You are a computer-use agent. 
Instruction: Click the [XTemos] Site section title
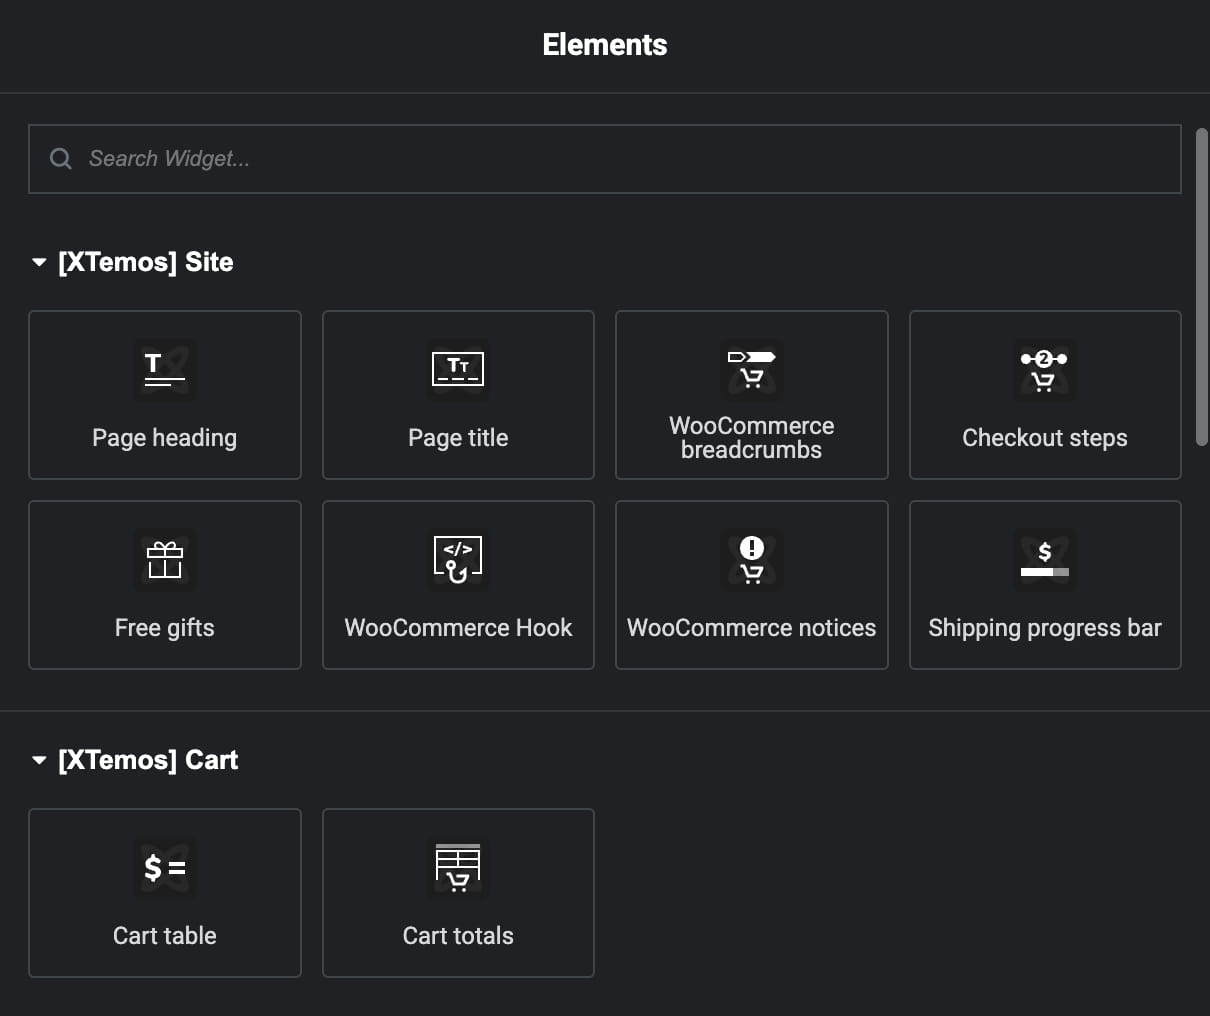point(146,262)
